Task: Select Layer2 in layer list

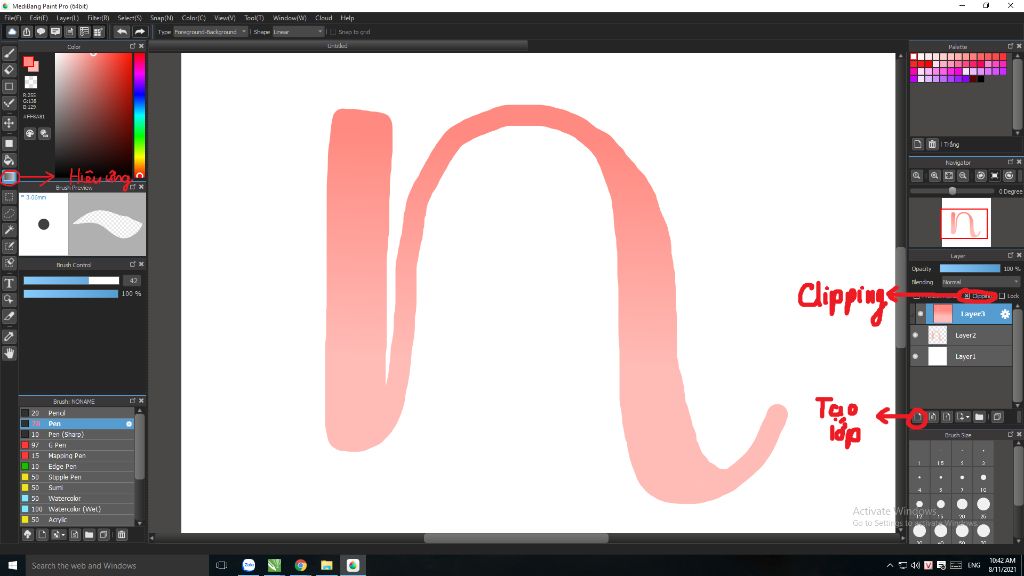Action: coord(961,335)
